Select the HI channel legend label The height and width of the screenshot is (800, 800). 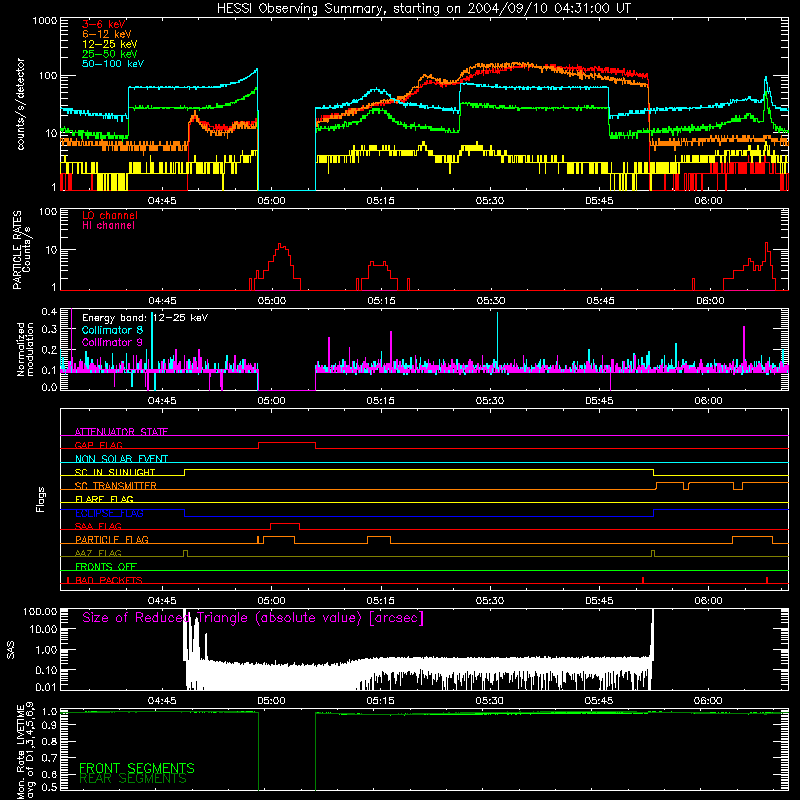tap(108, 226)
